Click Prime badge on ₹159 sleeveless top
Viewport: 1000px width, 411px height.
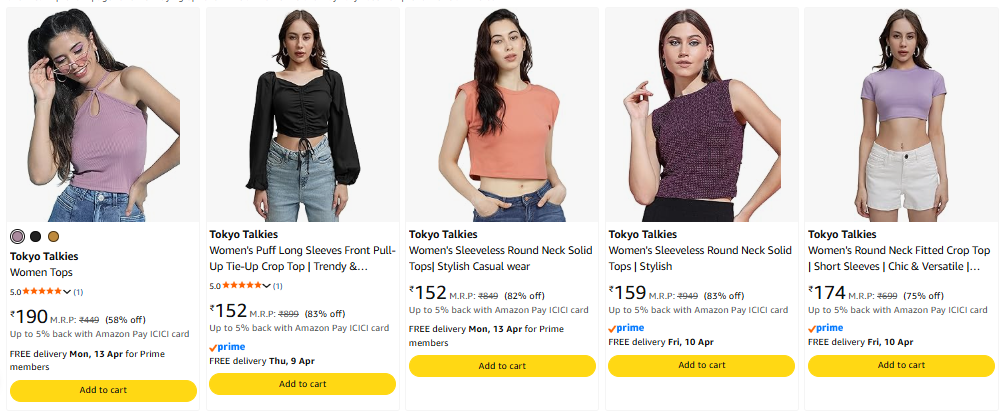(626, 328)
